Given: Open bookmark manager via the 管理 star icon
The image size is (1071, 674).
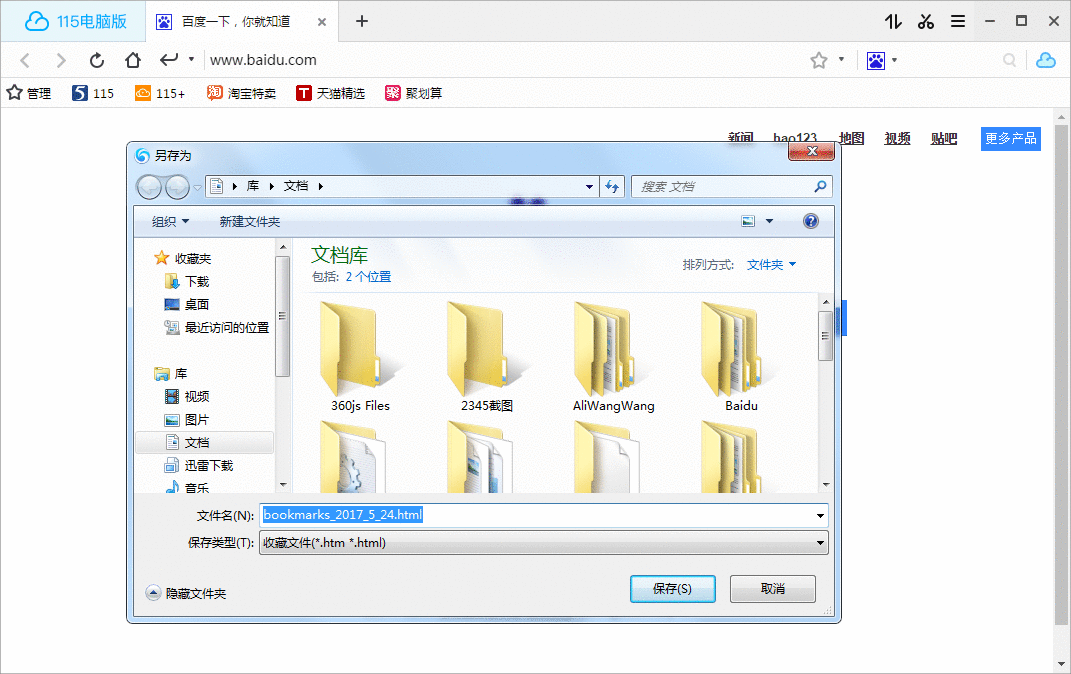Looking at the screenshot, I should pos(30,93).
